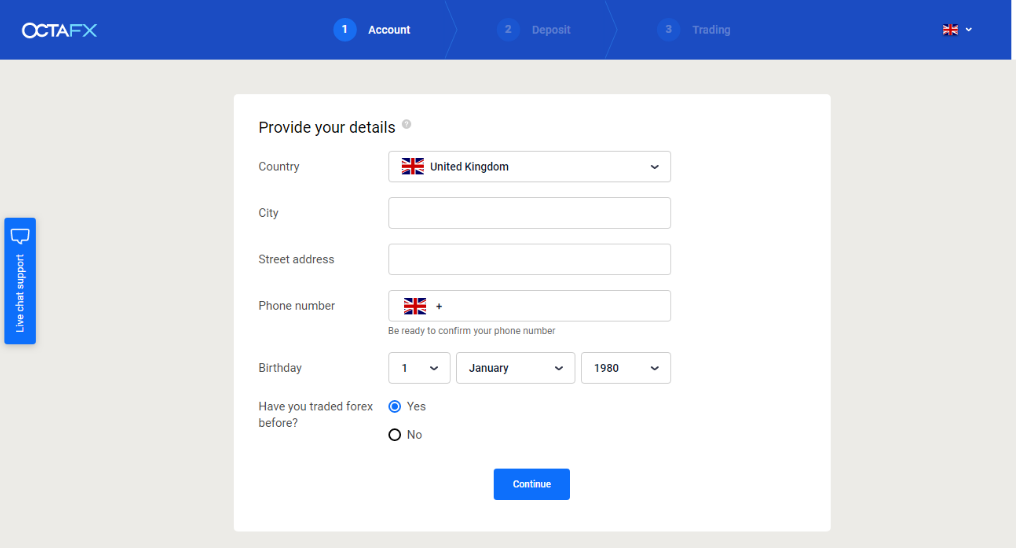This screenshot has width=1016, height=548.
Task: Click the step 1 circle icon
Action: [x=345, y=30]
